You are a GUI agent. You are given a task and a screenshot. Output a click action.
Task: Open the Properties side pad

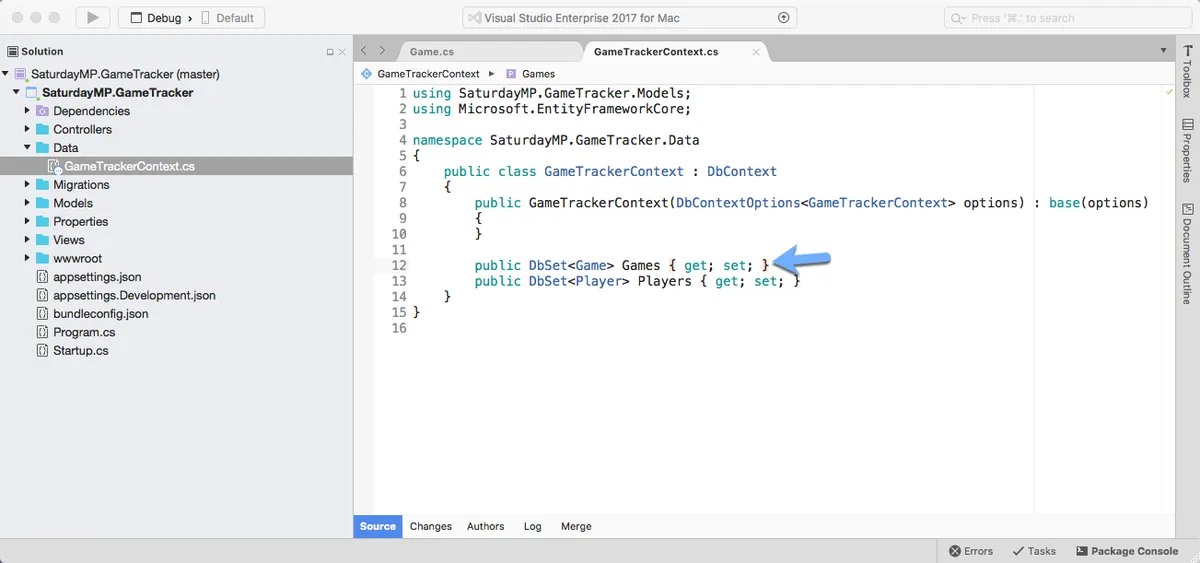(x=1188, y=150)
